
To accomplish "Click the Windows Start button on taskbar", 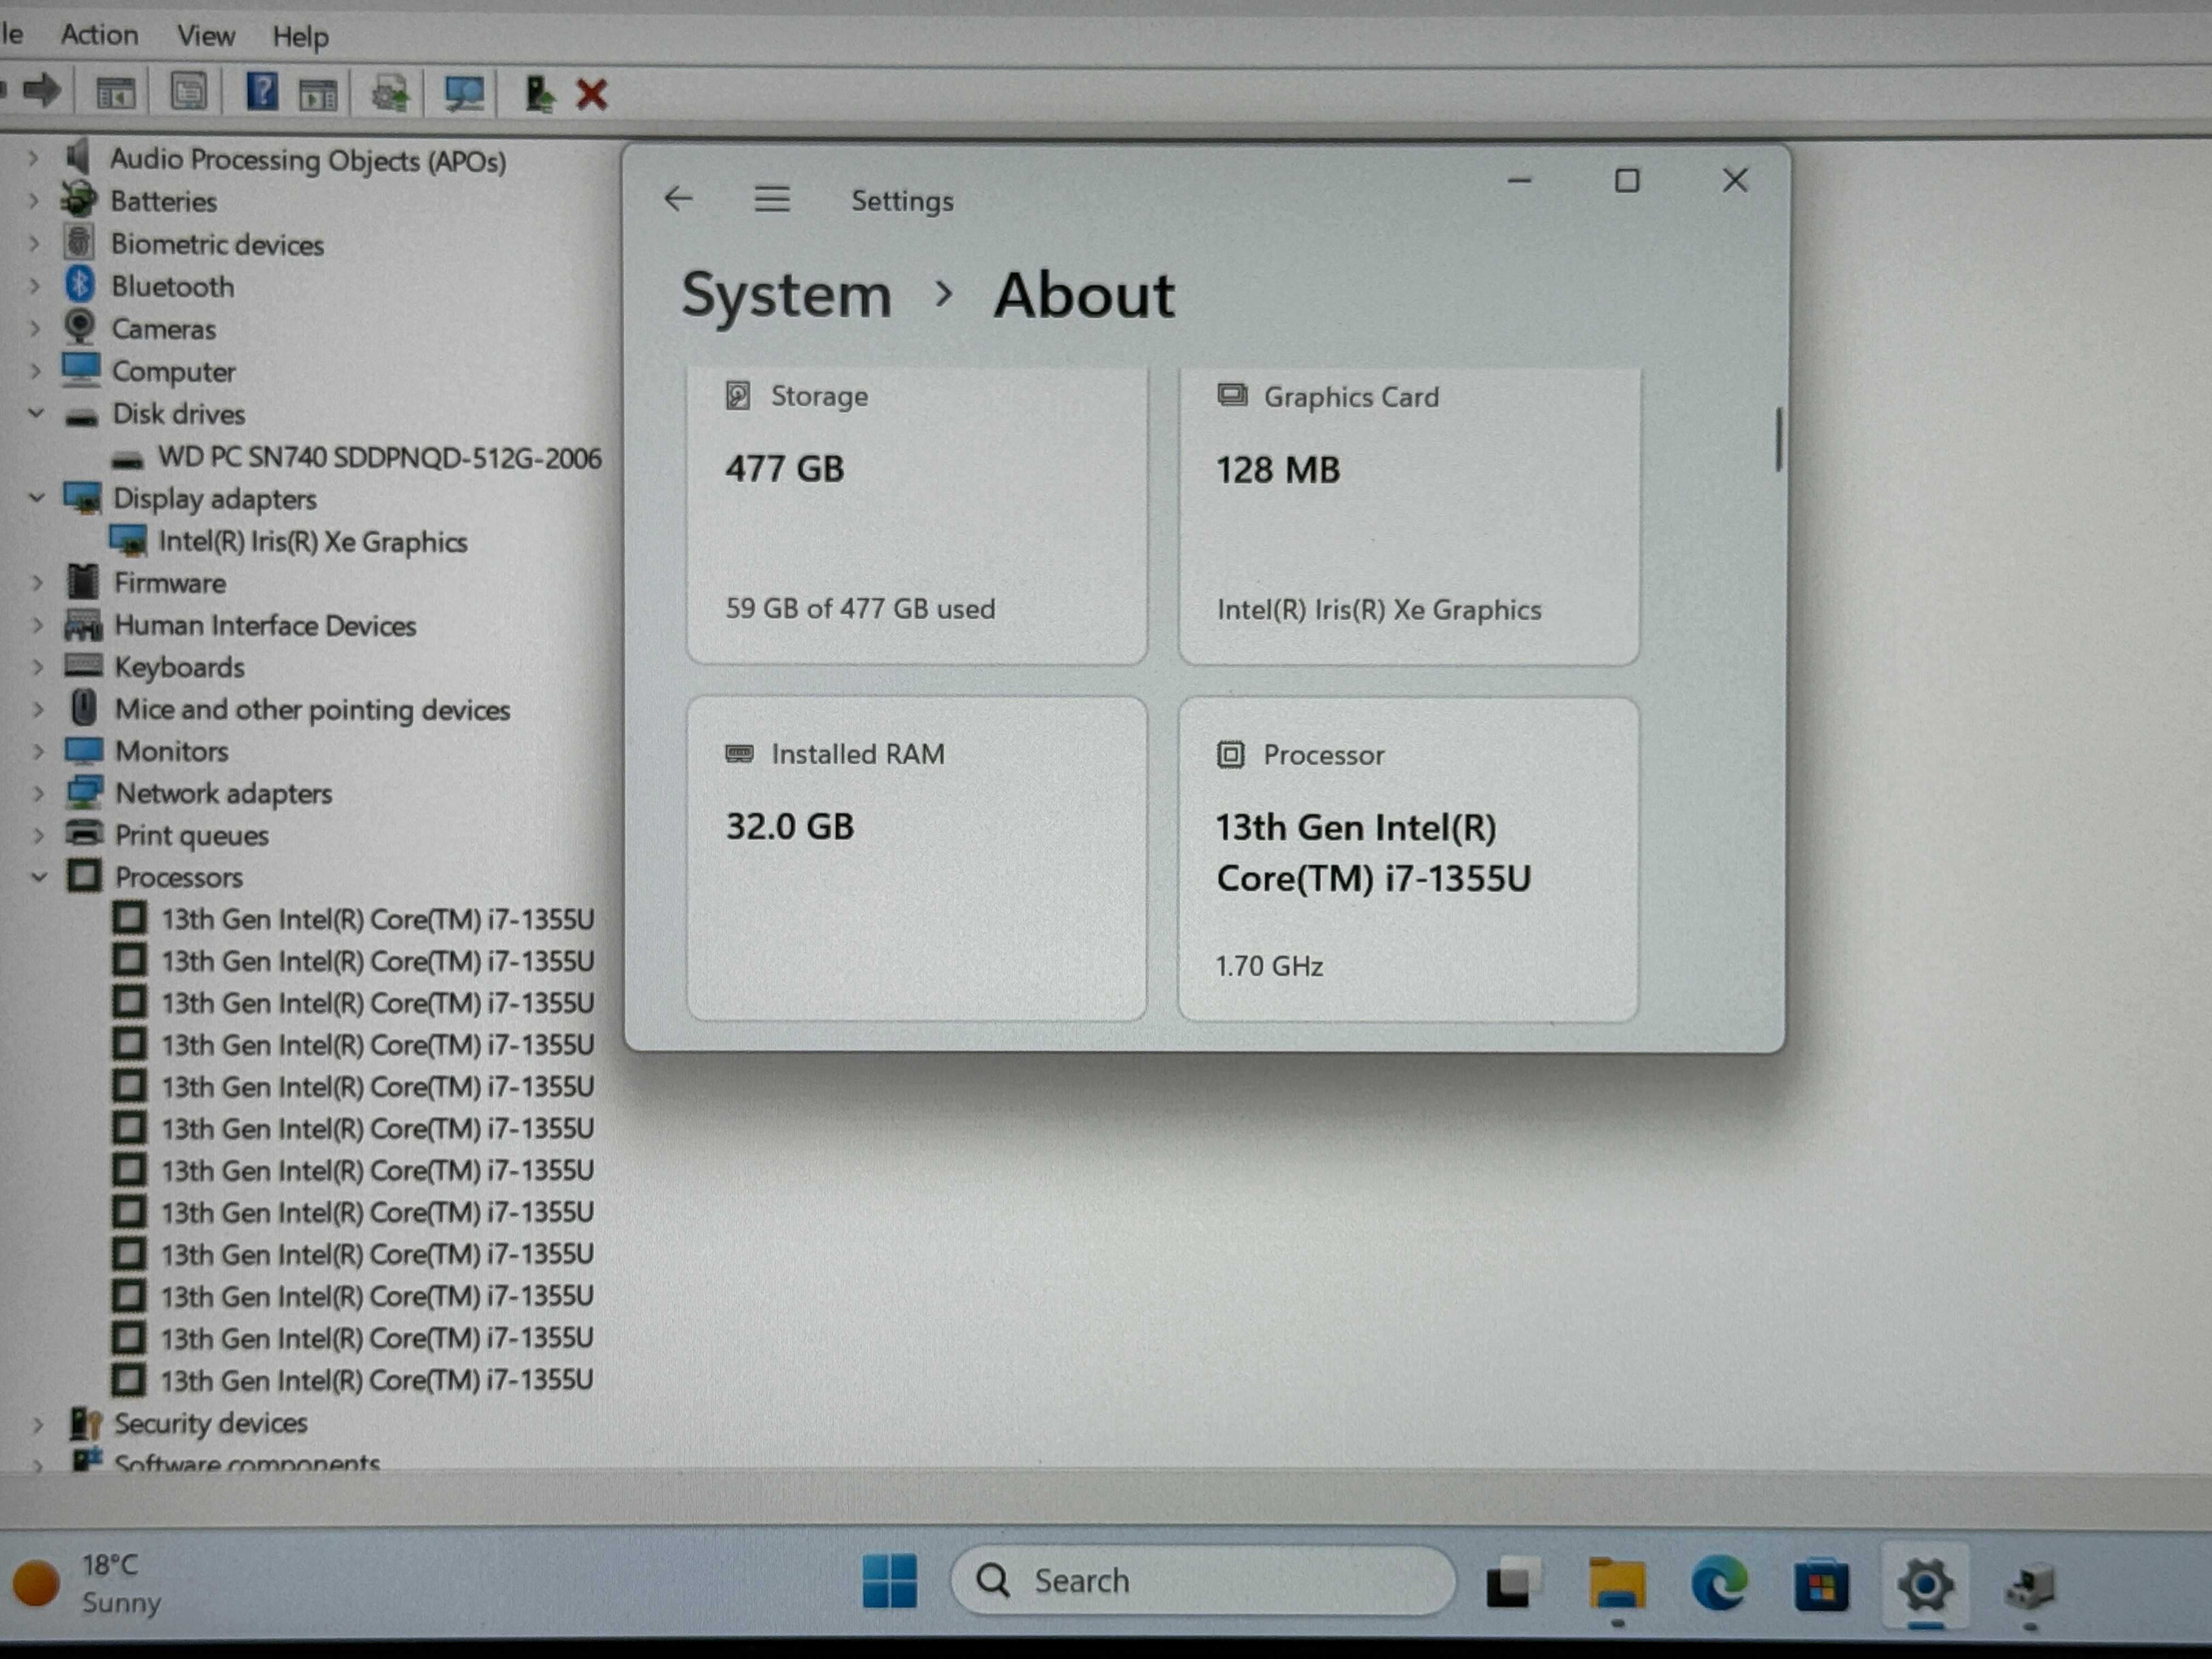I will pos(889,1581).
